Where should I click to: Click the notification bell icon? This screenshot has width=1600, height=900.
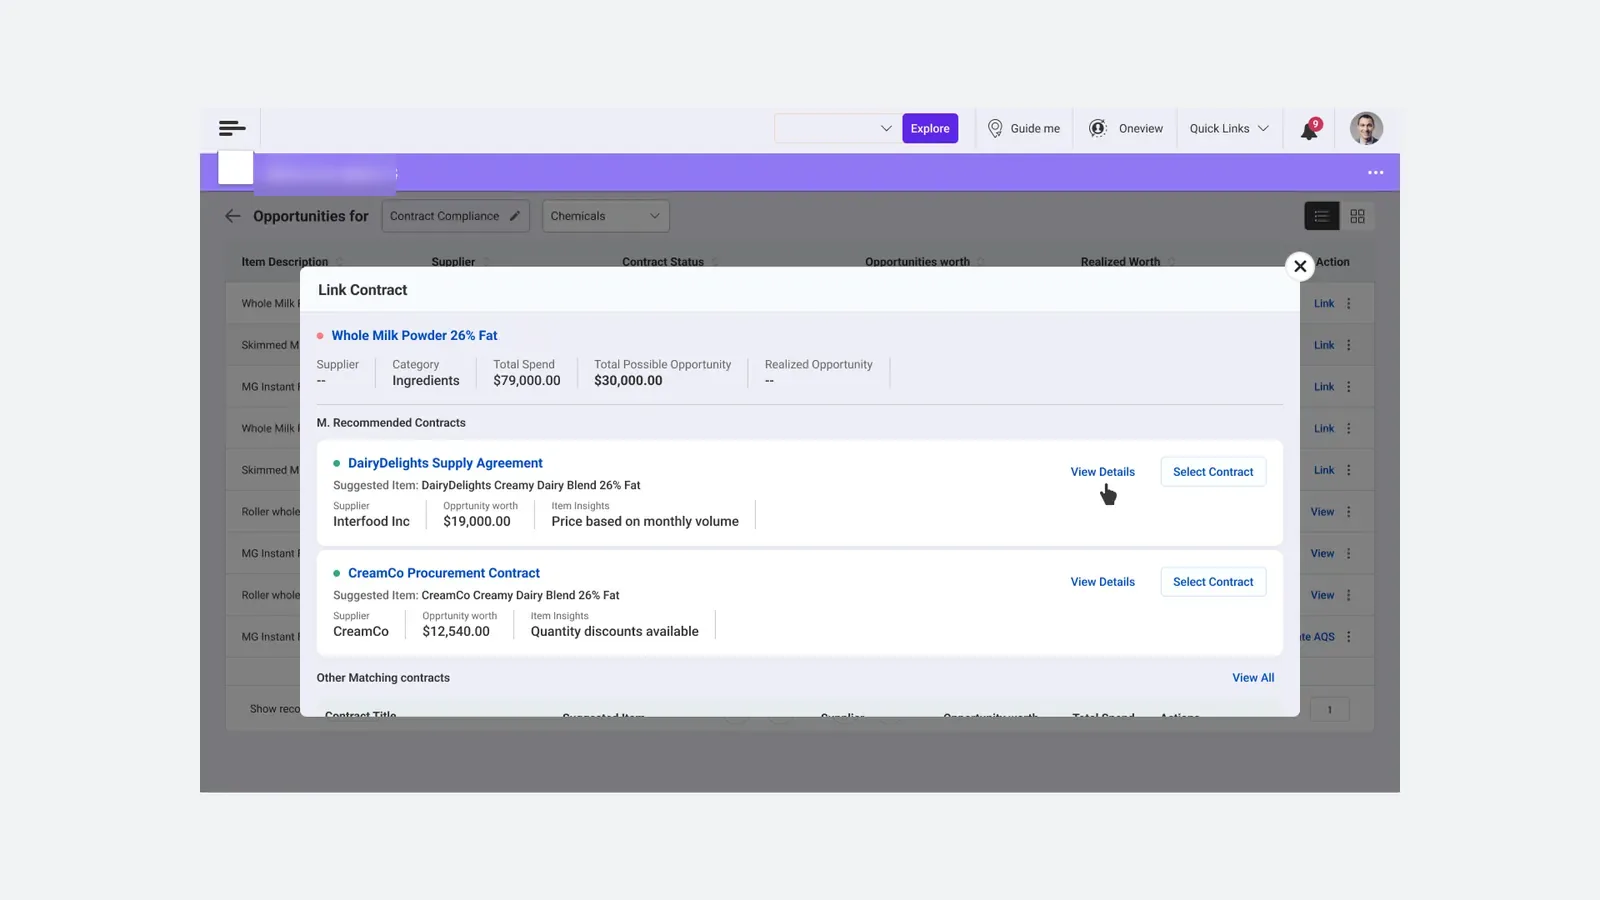(1309, 129)
